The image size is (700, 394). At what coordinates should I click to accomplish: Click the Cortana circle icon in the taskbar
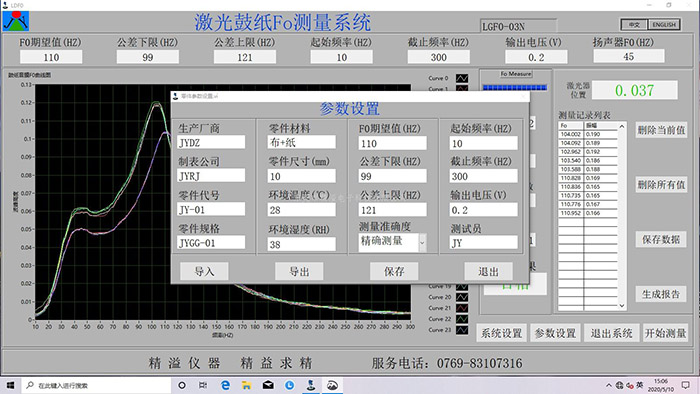[x=182, y=385]
